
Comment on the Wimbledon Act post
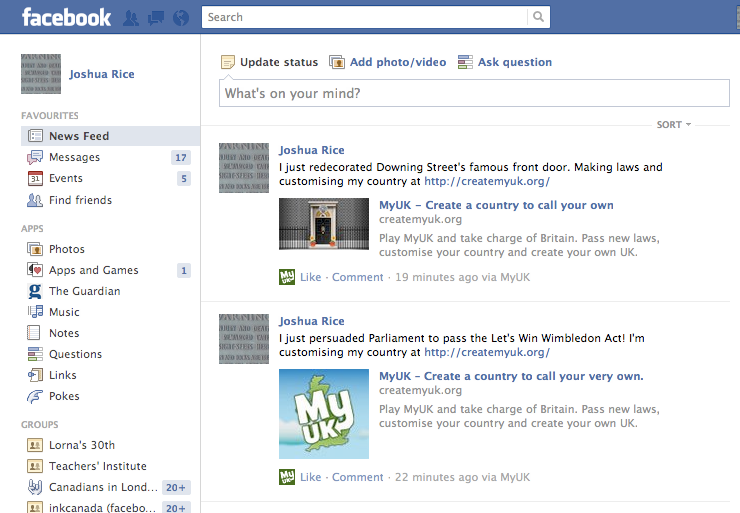[x=357, y=477]
